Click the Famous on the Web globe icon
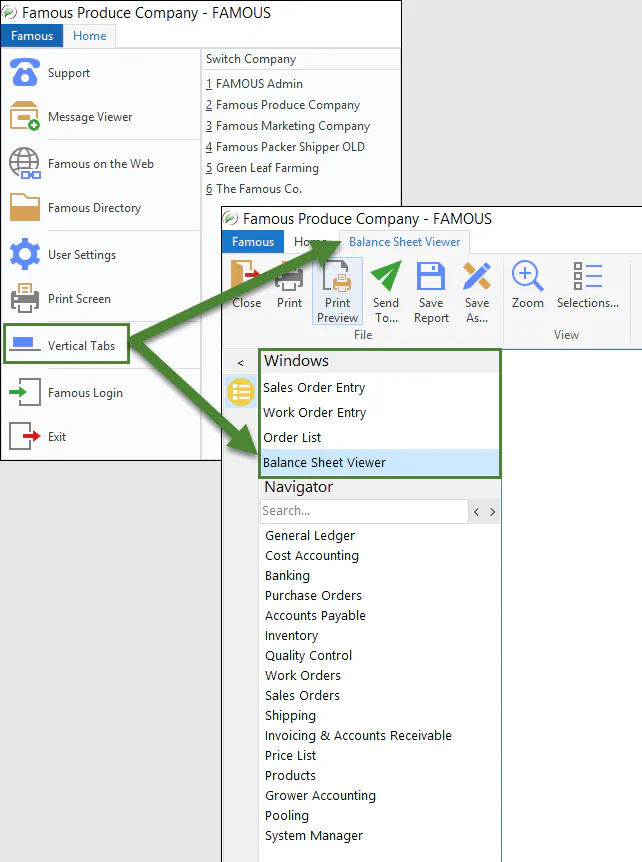642x862 pixels. (25, 163)
